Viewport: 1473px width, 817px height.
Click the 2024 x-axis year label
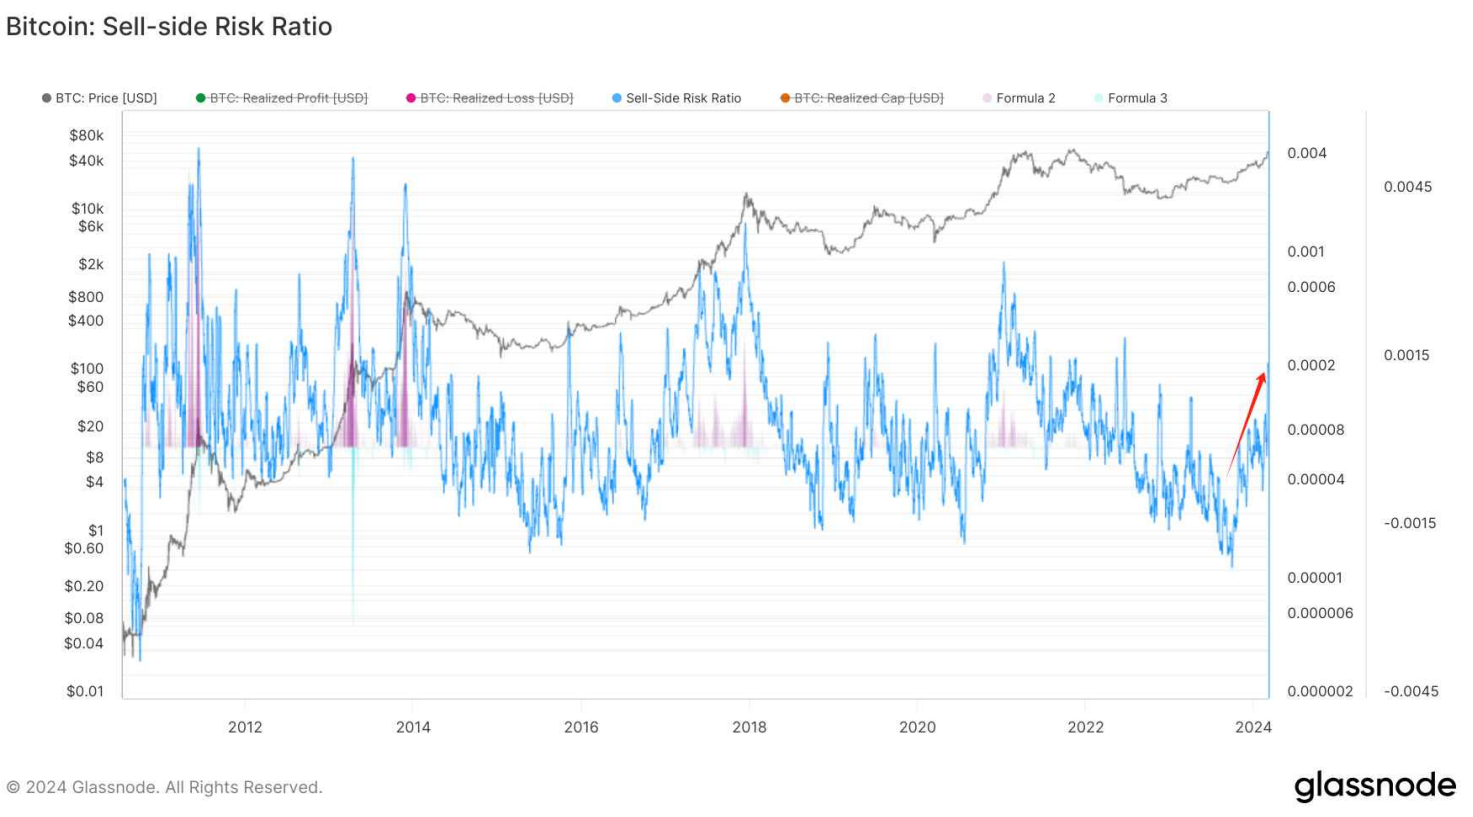click(x=1253, y=727)
